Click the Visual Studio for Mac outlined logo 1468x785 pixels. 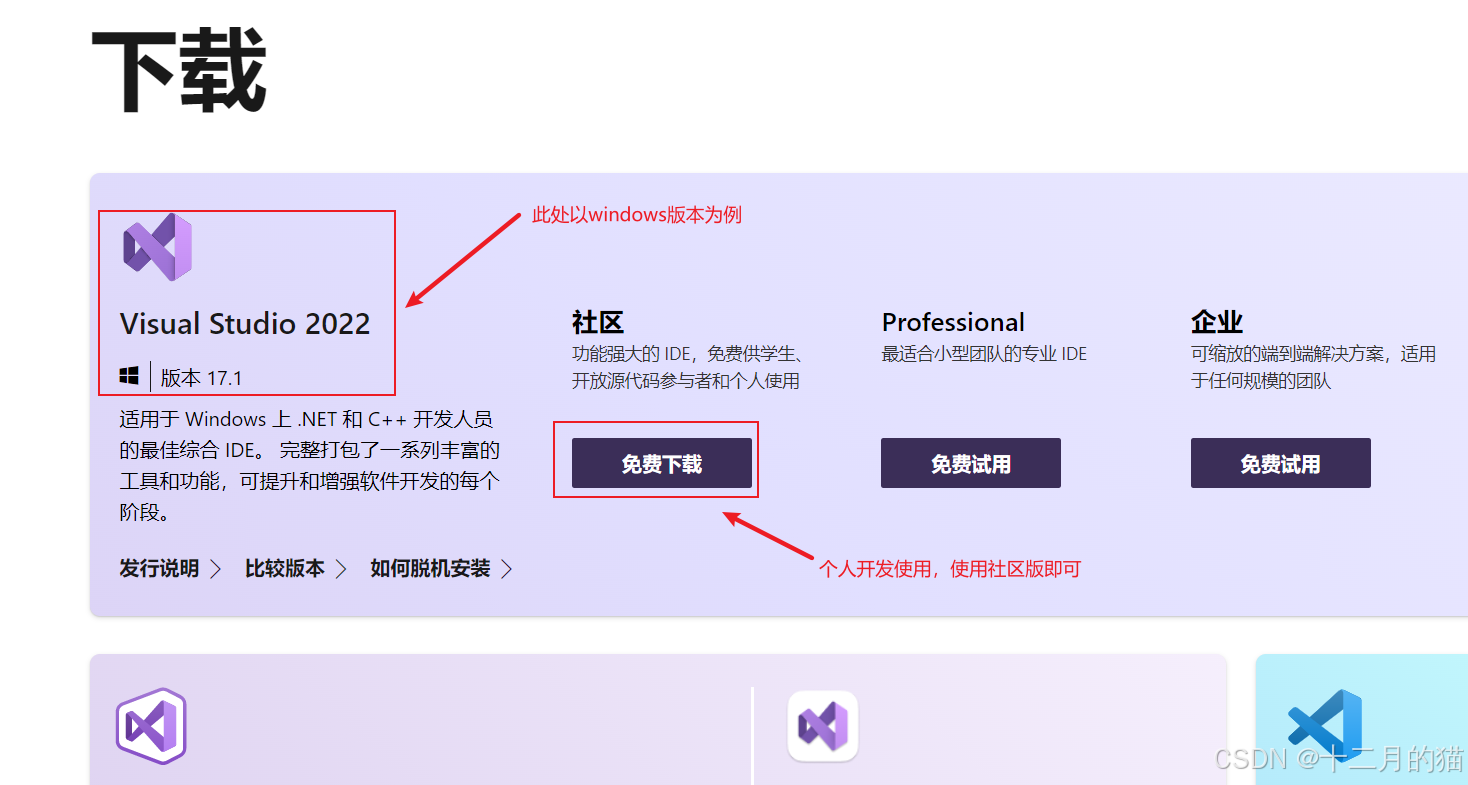[151, 726]
